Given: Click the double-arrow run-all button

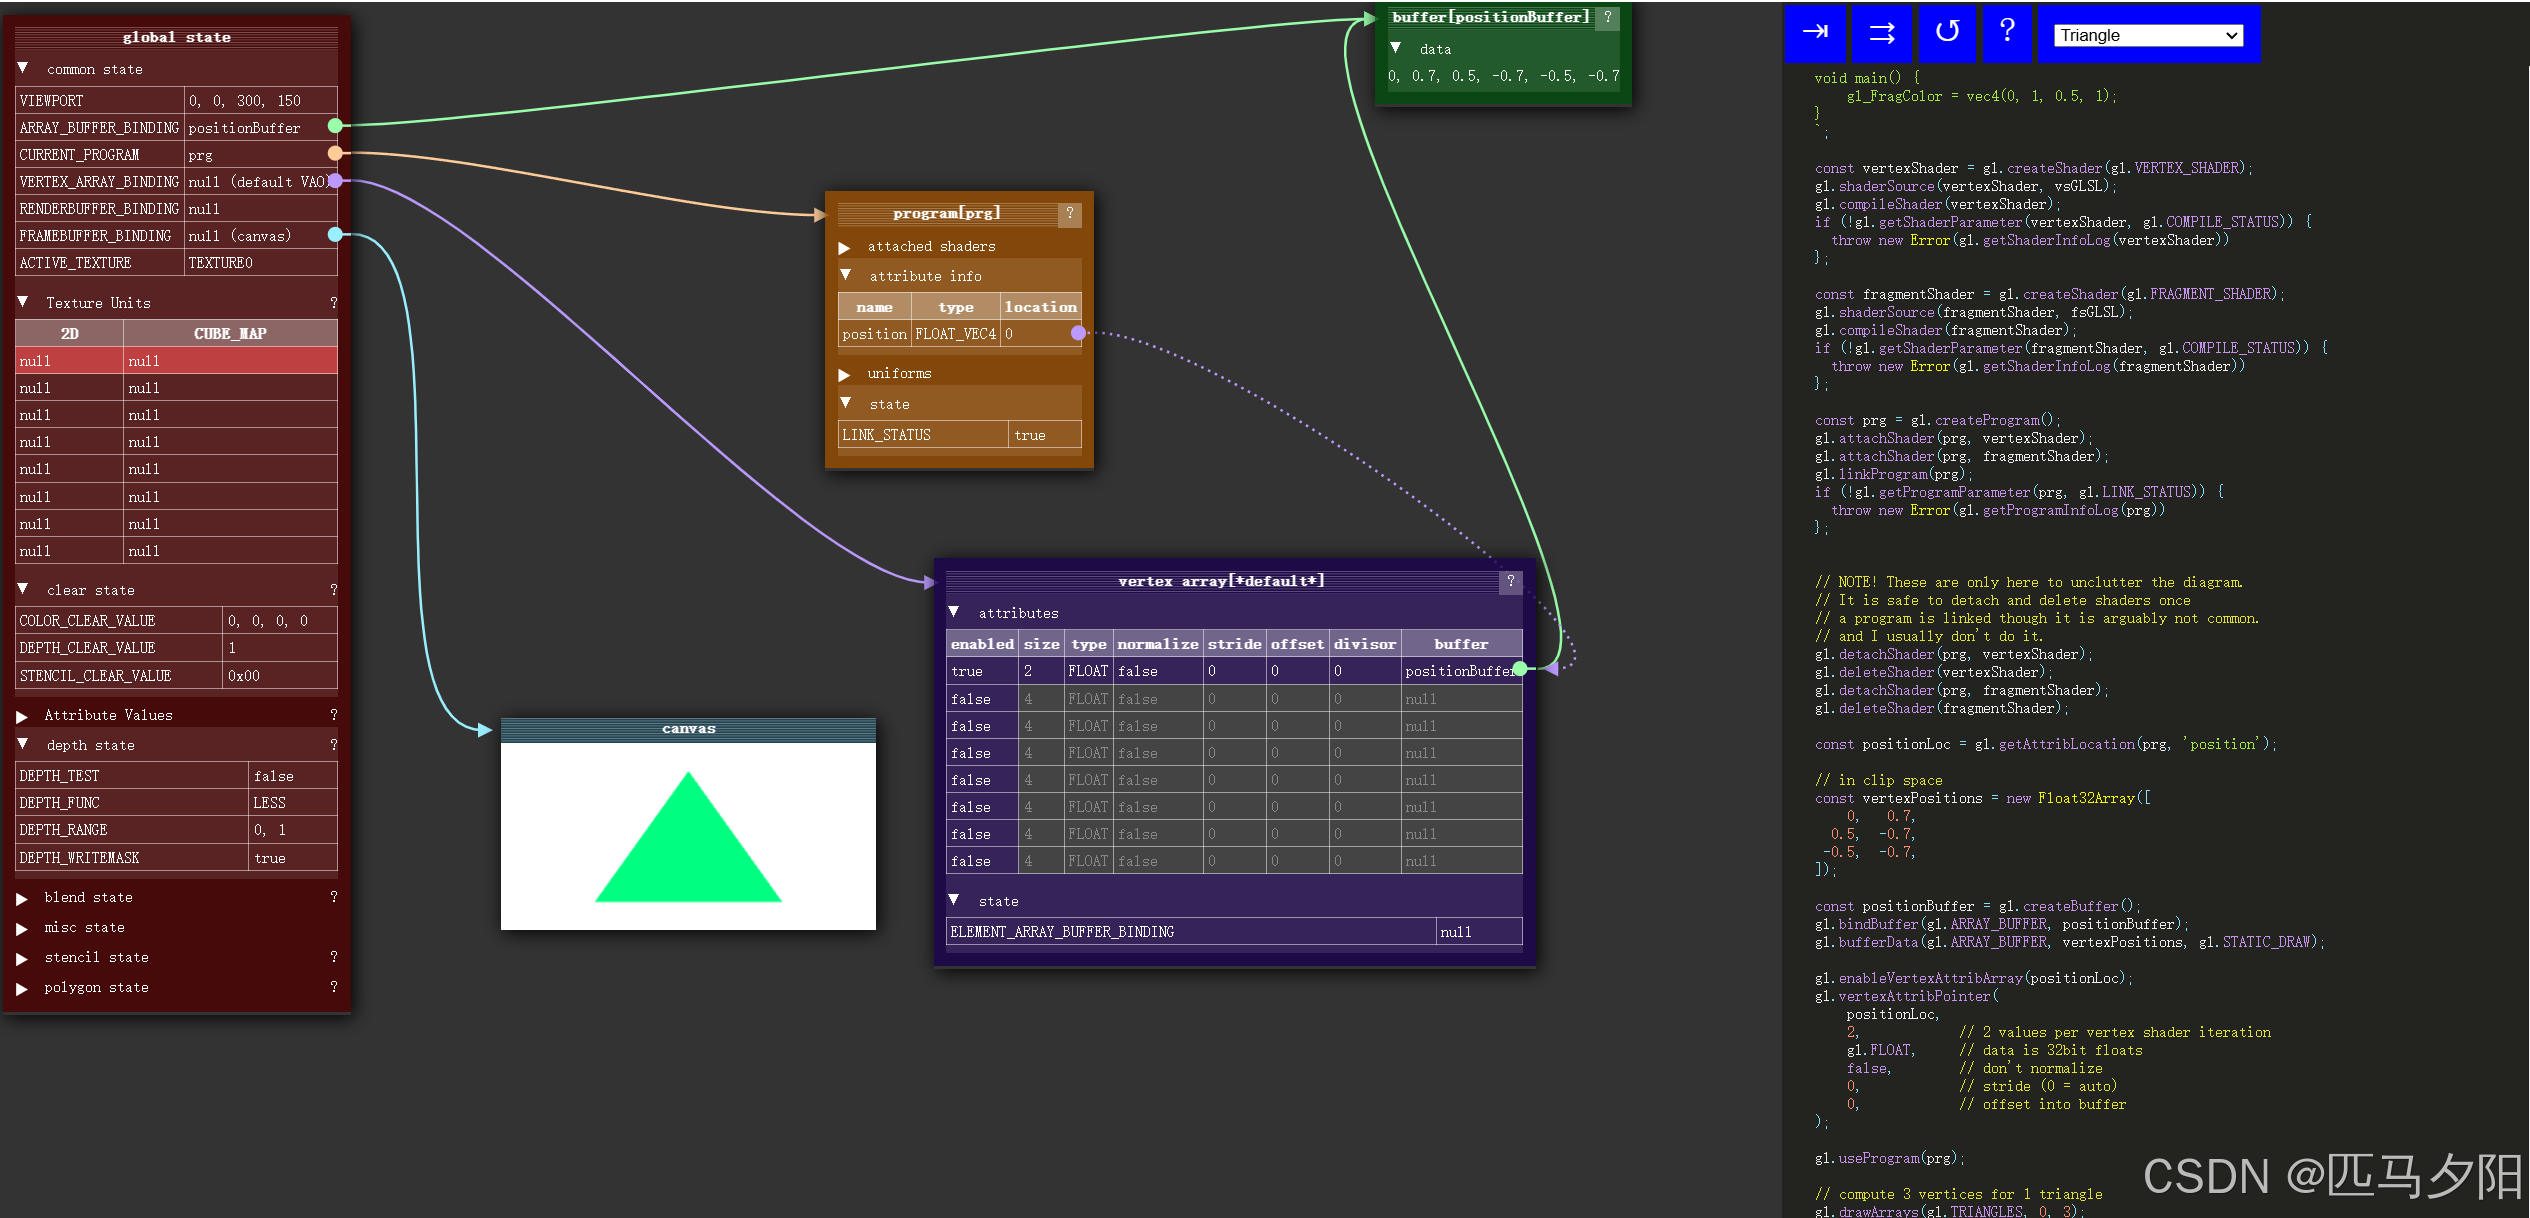Looking at the screenshot, I should (x=1881, y=33).
